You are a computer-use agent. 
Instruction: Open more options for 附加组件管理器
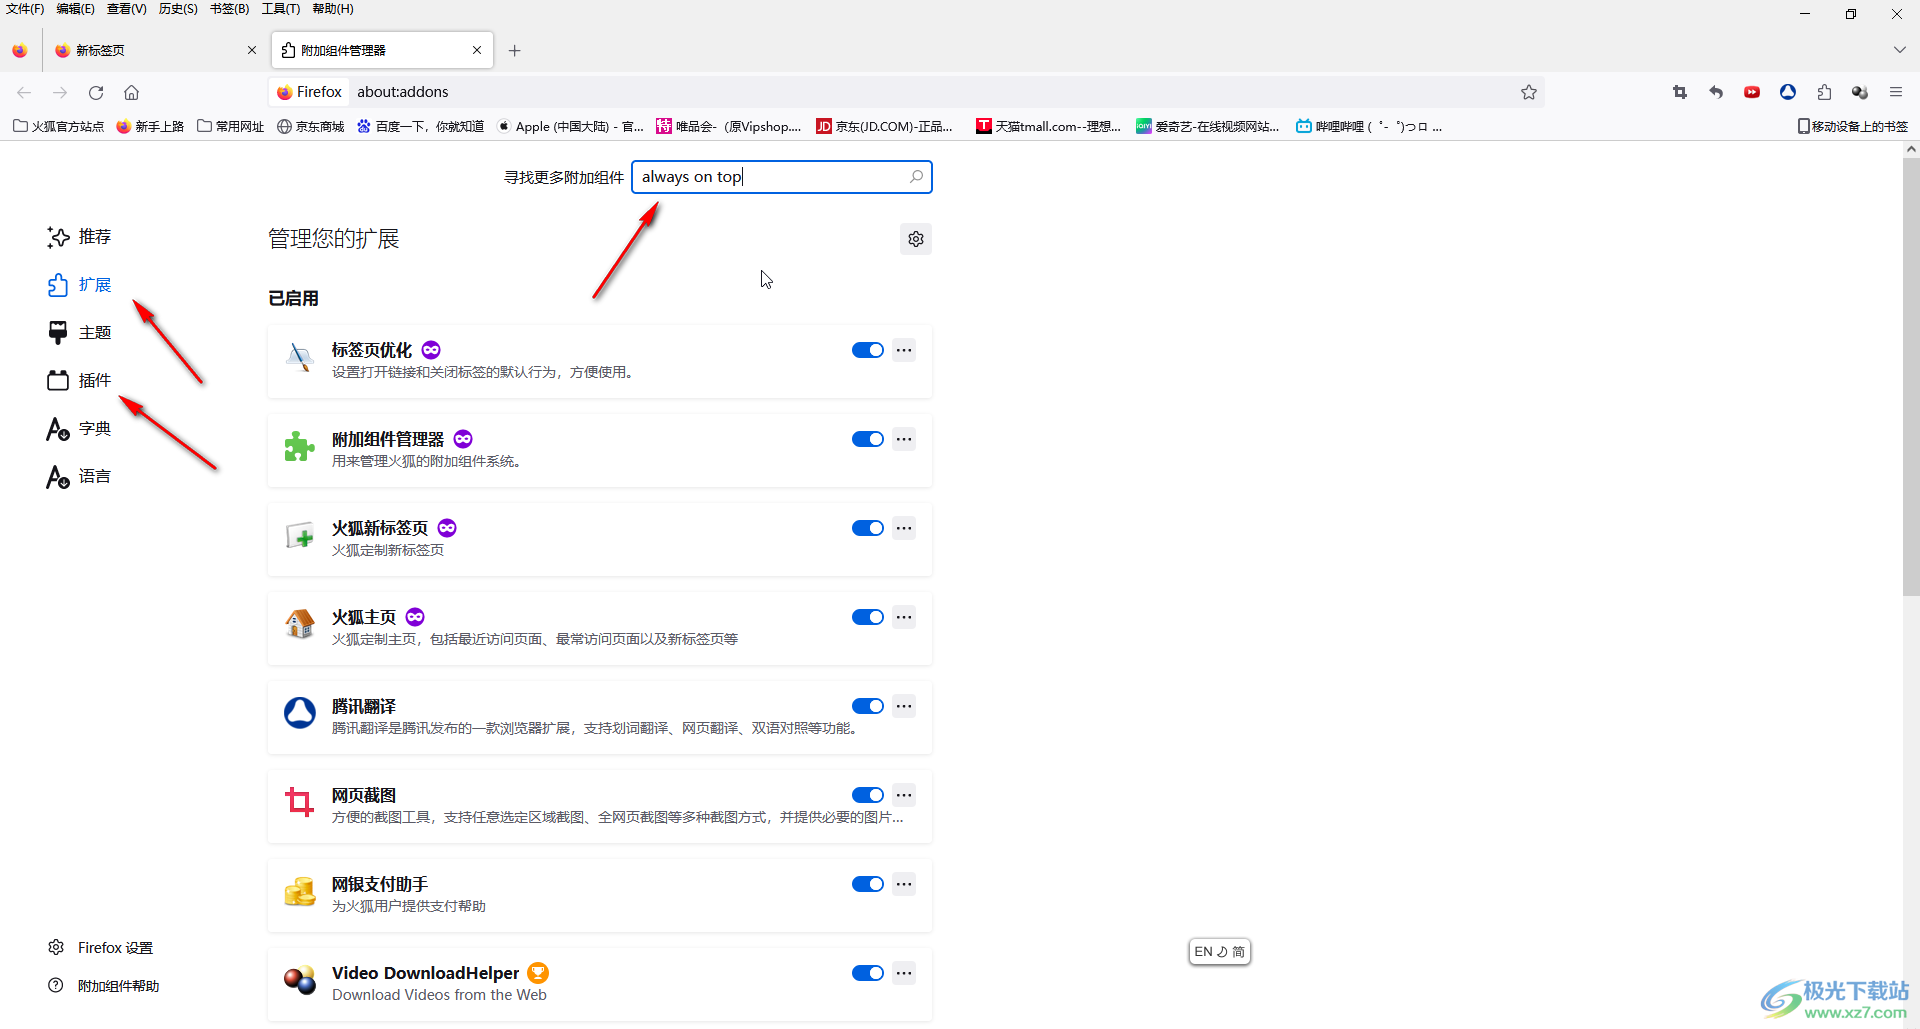click(904, 439)
